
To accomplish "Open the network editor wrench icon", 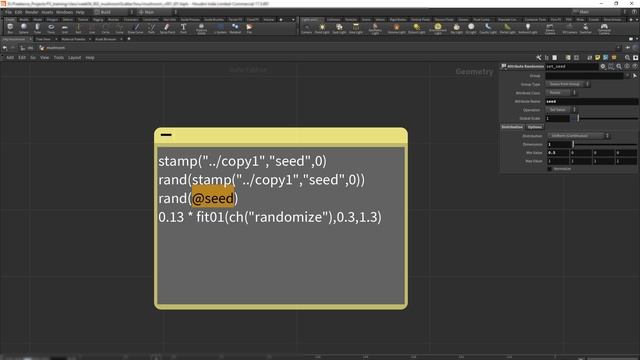I will click(538, 58).
